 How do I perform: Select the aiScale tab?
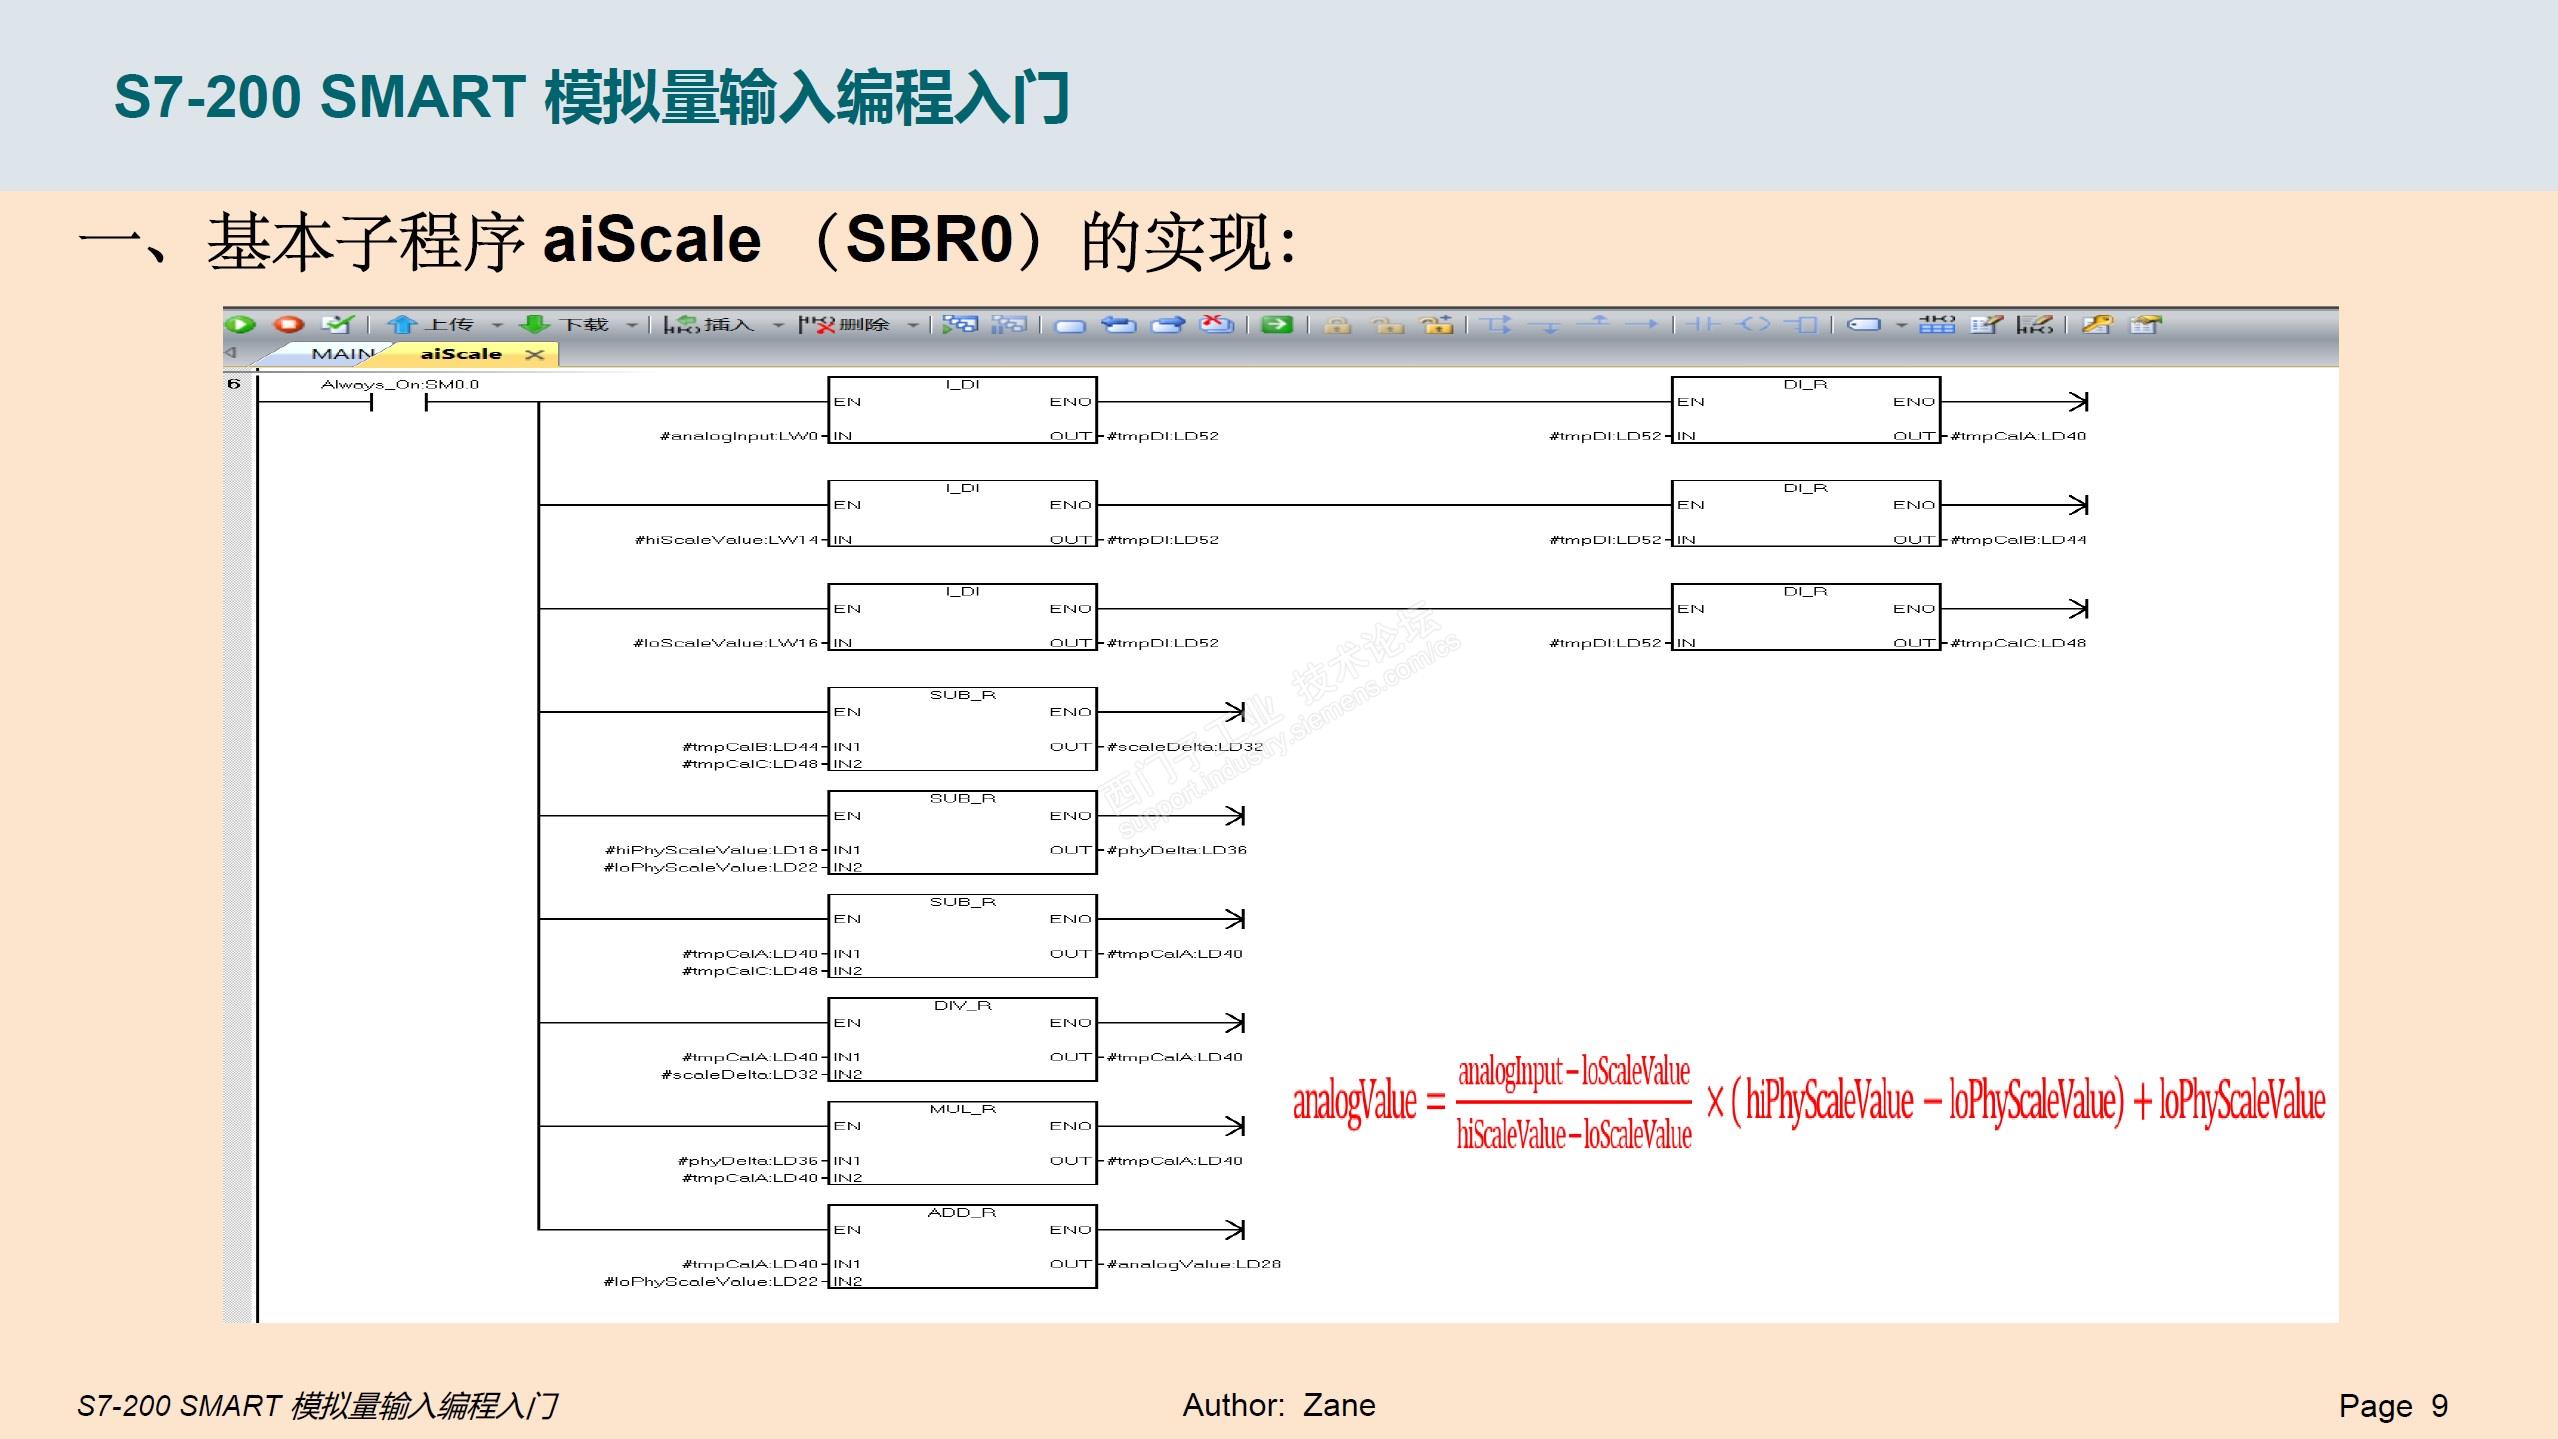point(460,354)
